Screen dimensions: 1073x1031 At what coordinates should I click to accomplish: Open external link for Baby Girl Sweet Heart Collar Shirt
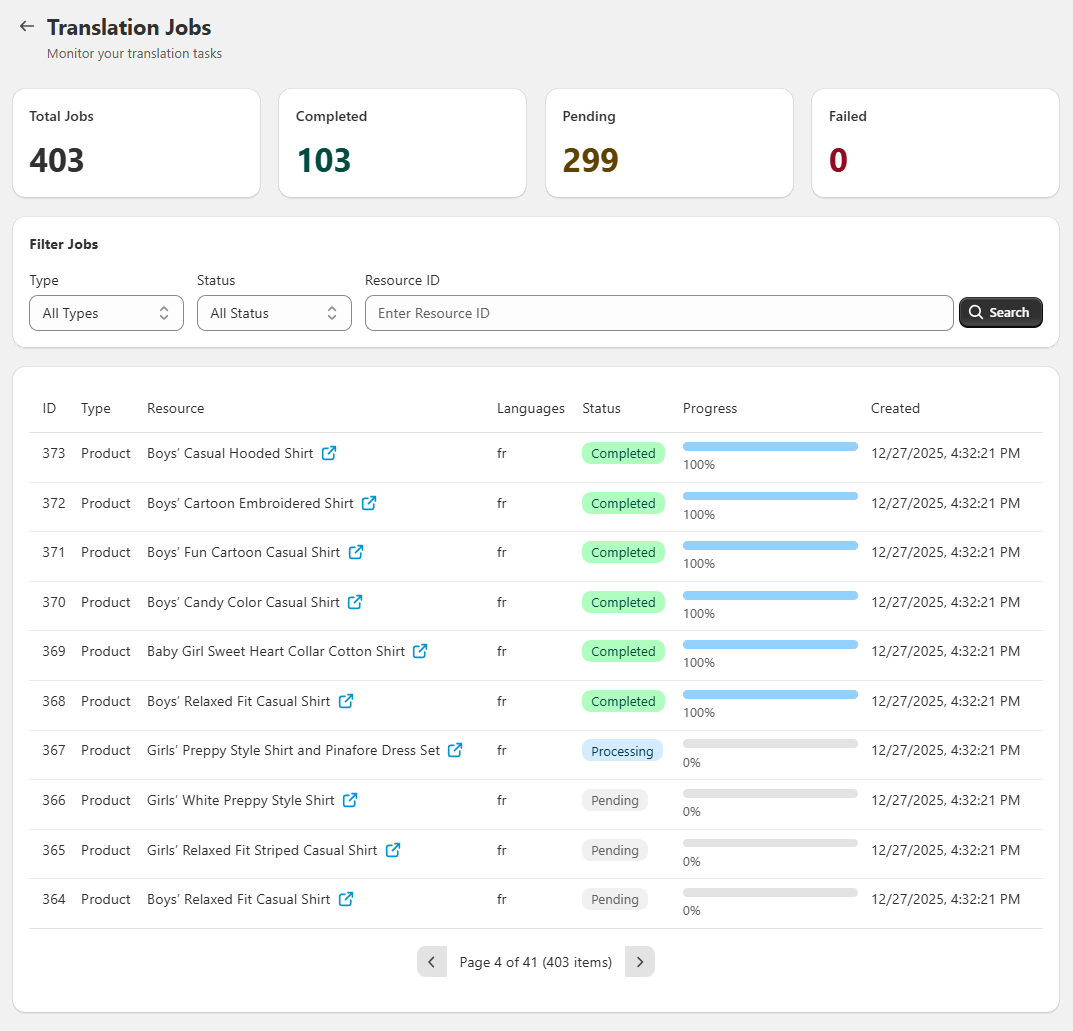pos(421,651)
